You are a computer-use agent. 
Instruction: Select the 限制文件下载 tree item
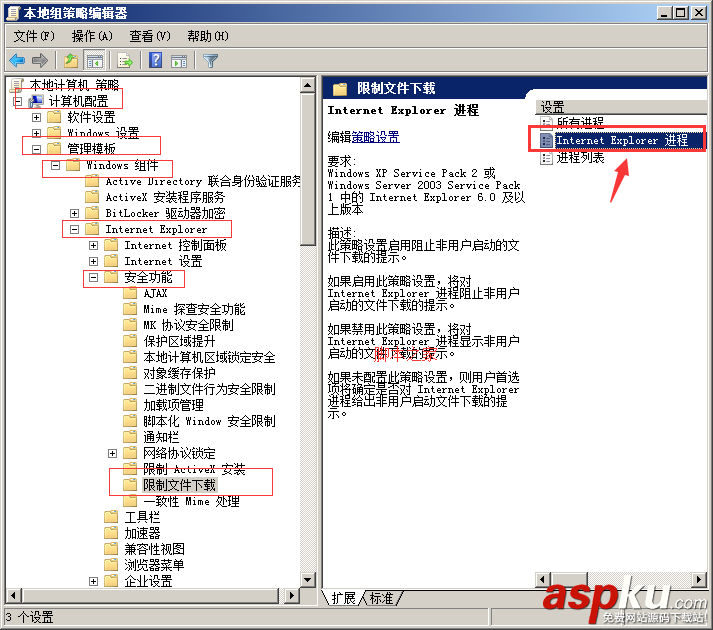point(180,485)
